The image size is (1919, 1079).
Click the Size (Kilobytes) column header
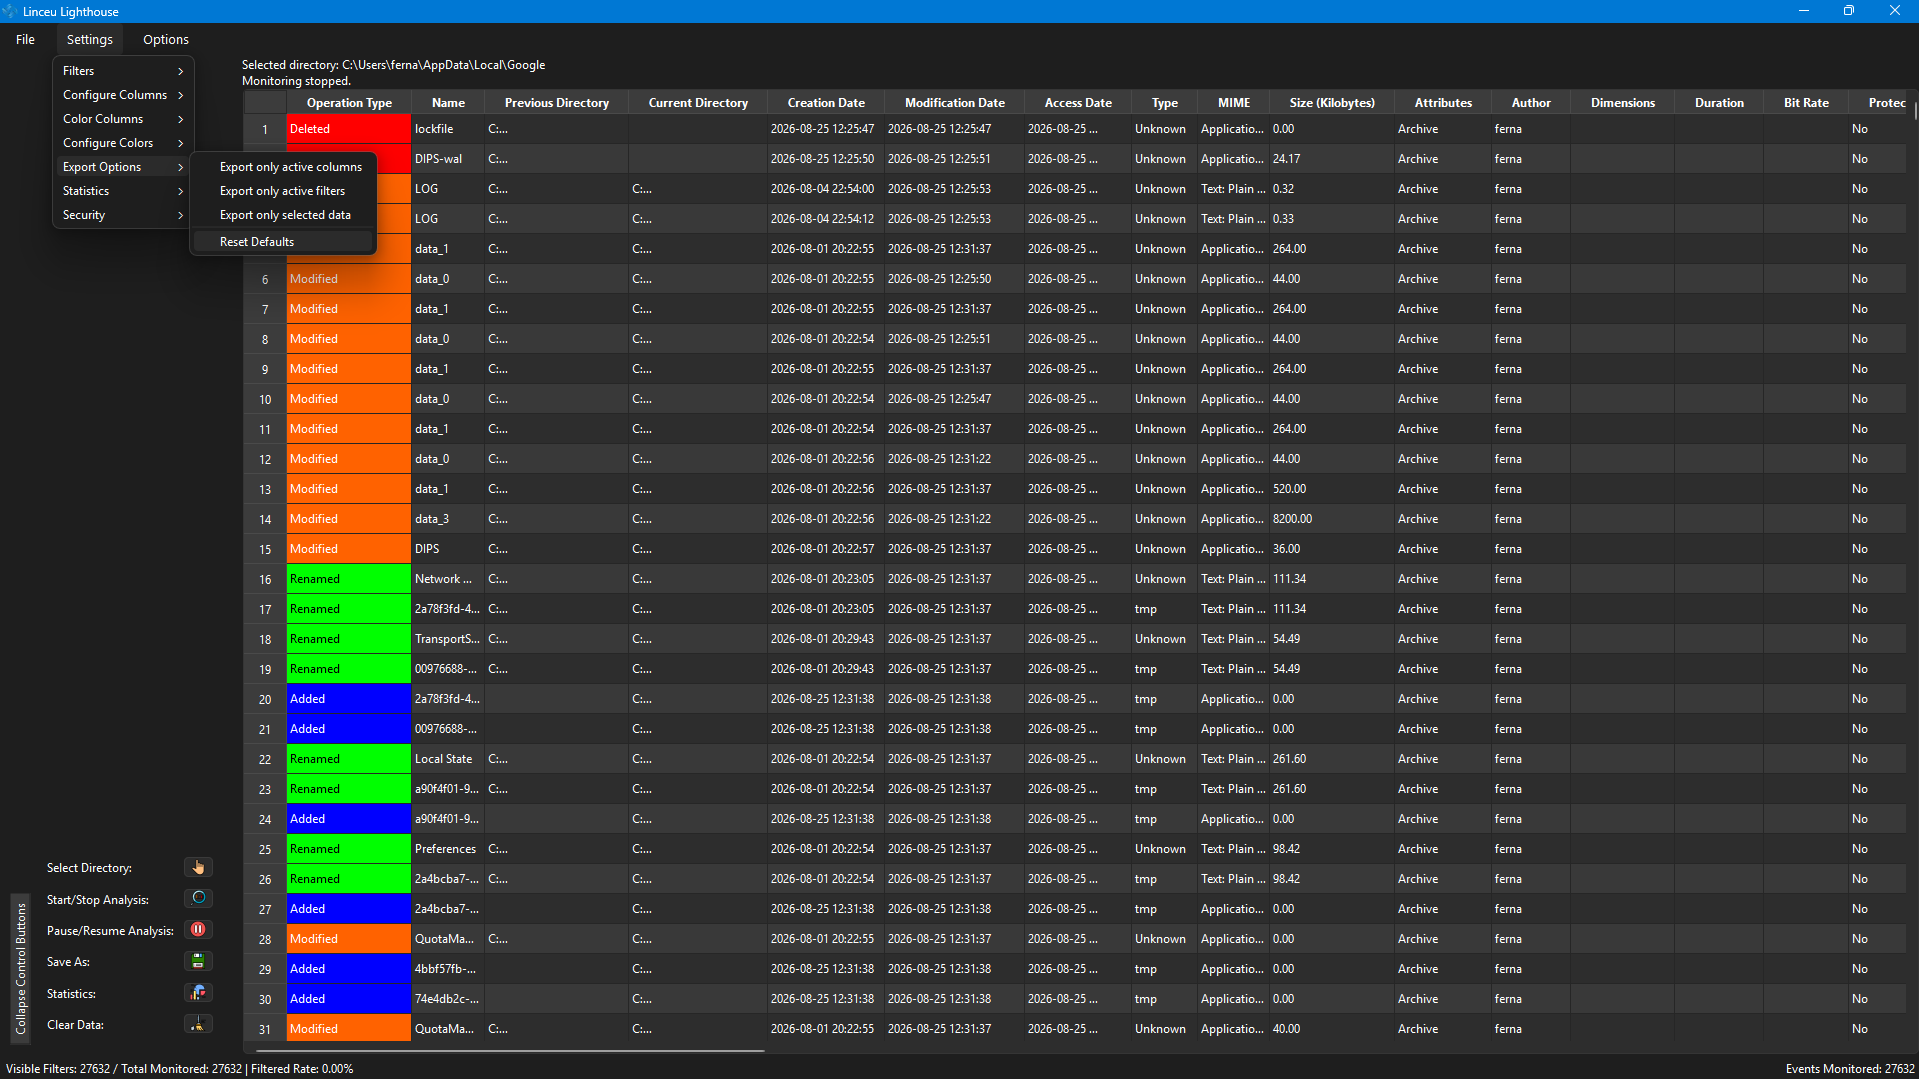(1332, 103)
